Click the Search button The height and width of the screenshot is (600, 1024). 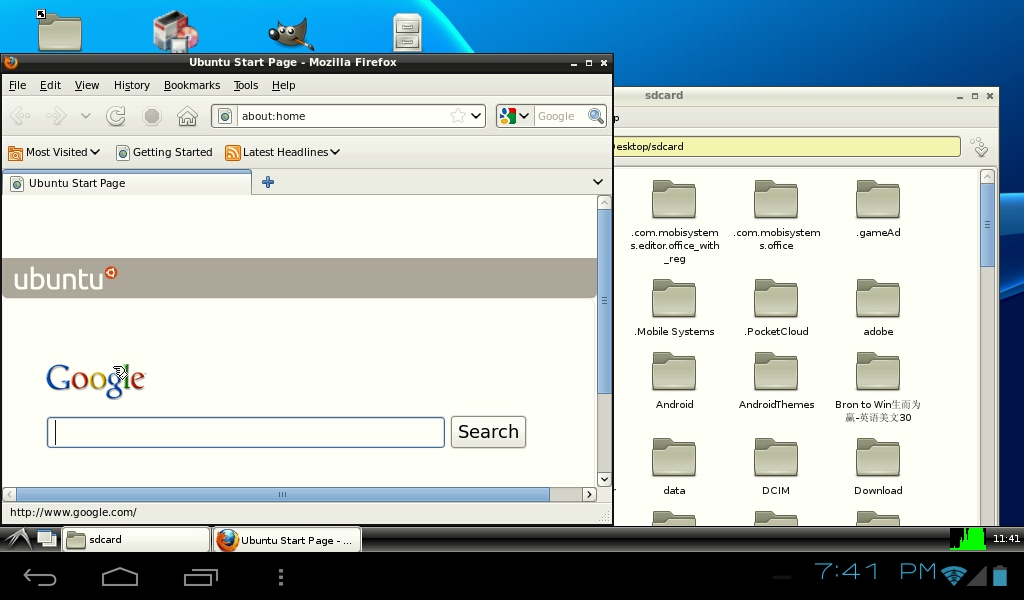pyautogui.click(x=488, y=432)
